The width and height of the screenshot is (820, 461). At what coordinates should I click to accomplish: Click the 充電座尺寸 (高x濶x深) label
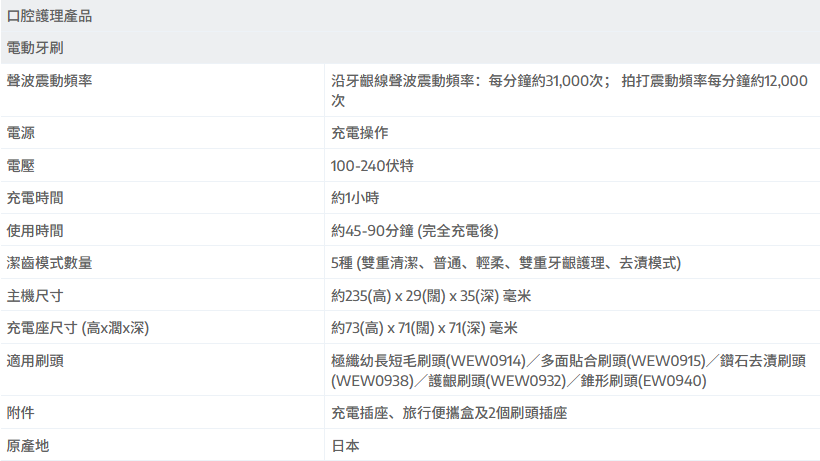(x=78, y=328)
